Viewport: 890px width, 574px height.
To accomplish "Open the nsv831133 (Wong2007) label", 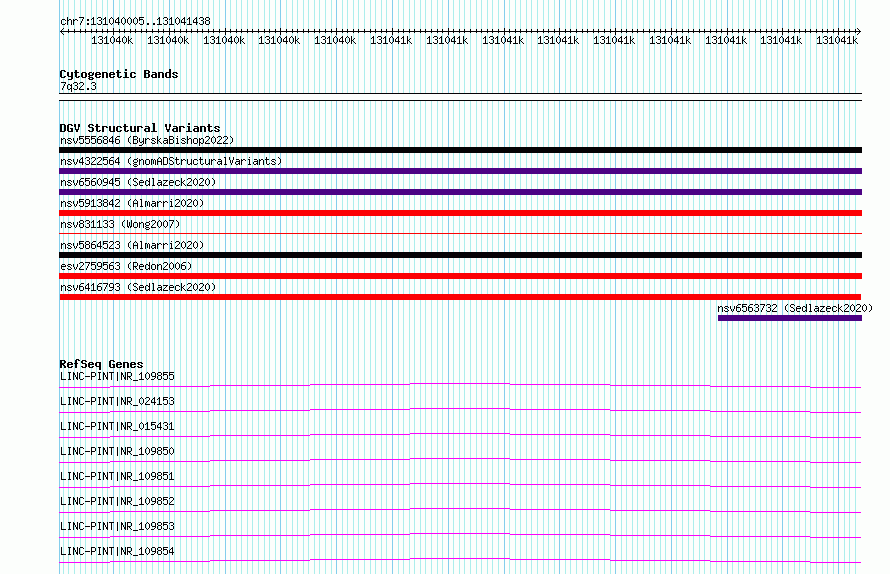I will pyautogui.click(x=120, y=224).
